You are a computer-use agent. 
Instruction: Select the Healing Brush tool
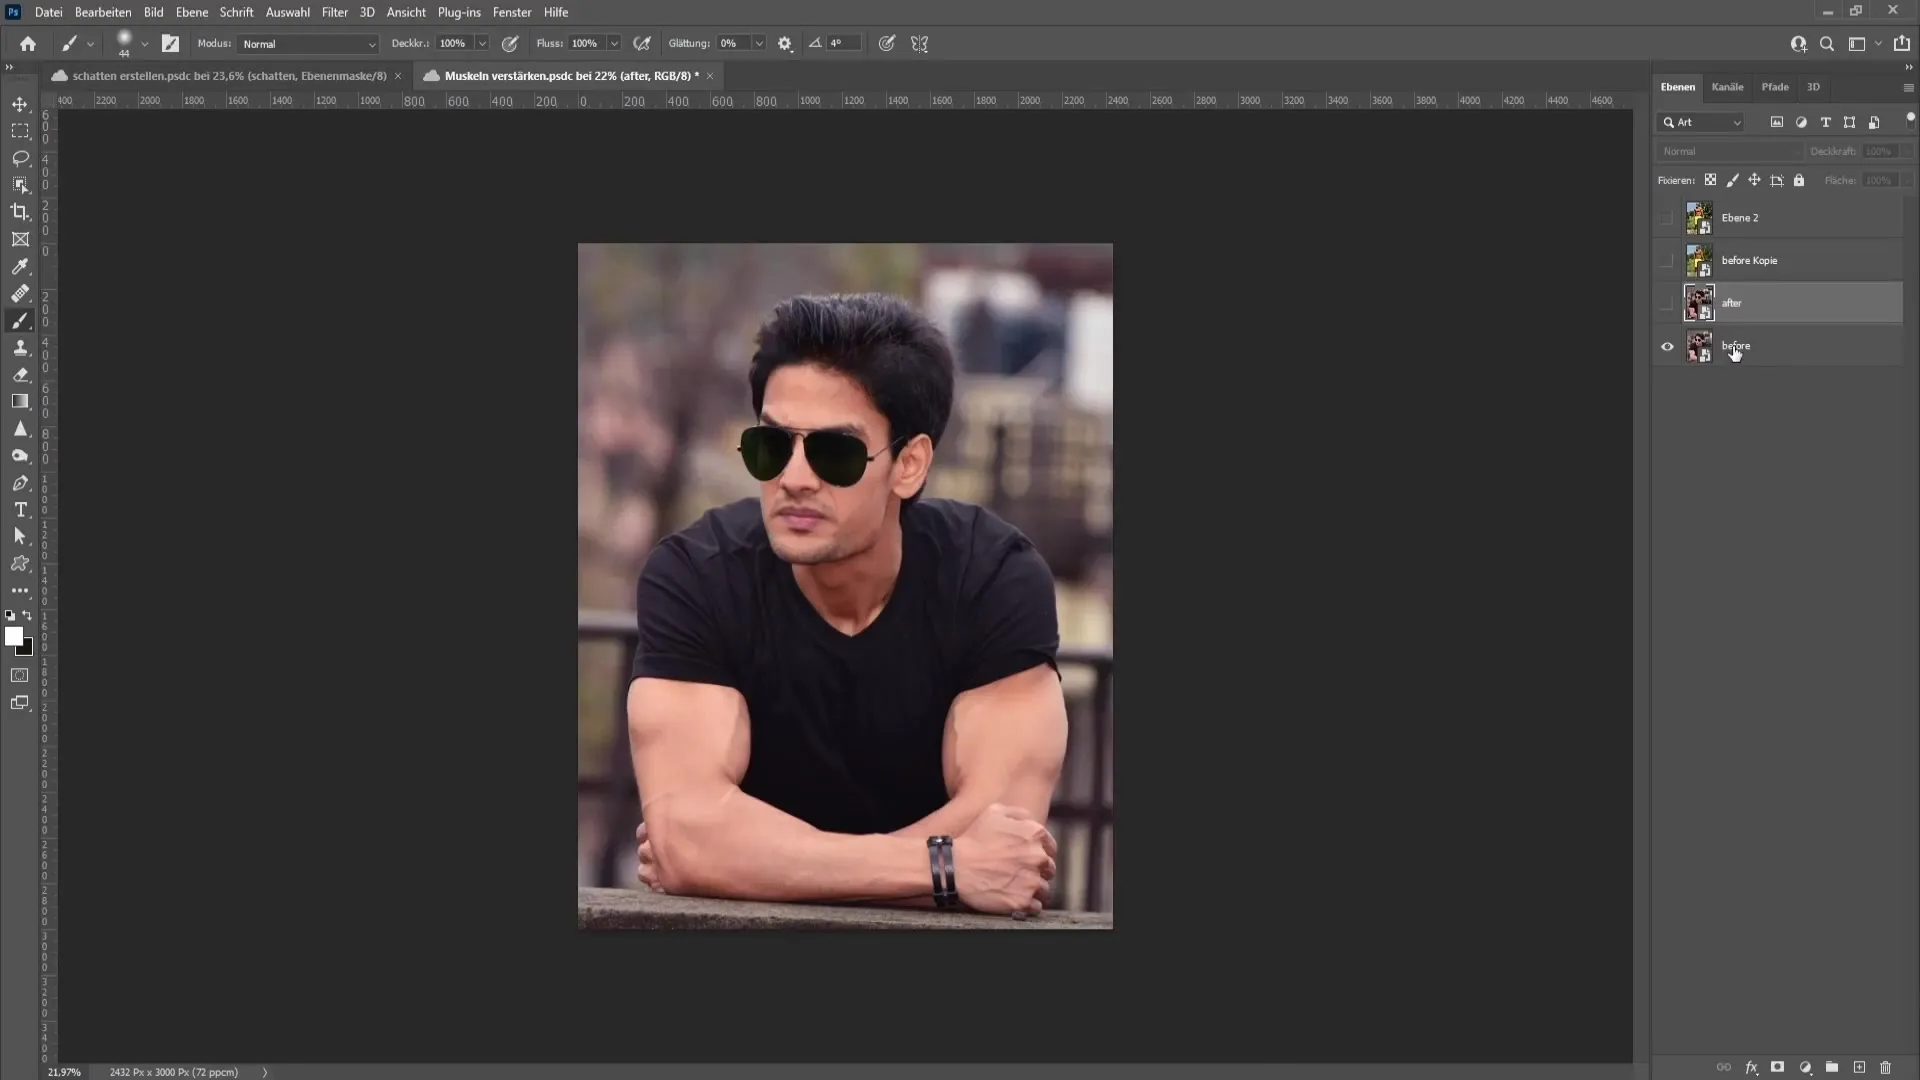(x=20, y=293)
